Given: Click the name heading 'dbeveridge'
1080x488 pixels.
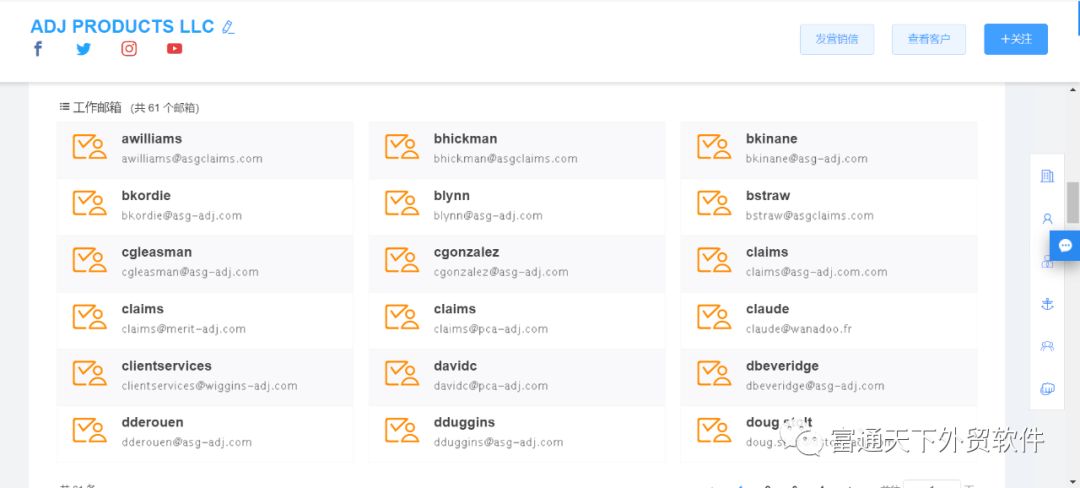Looking at the screenshot, I should point(782,366).
